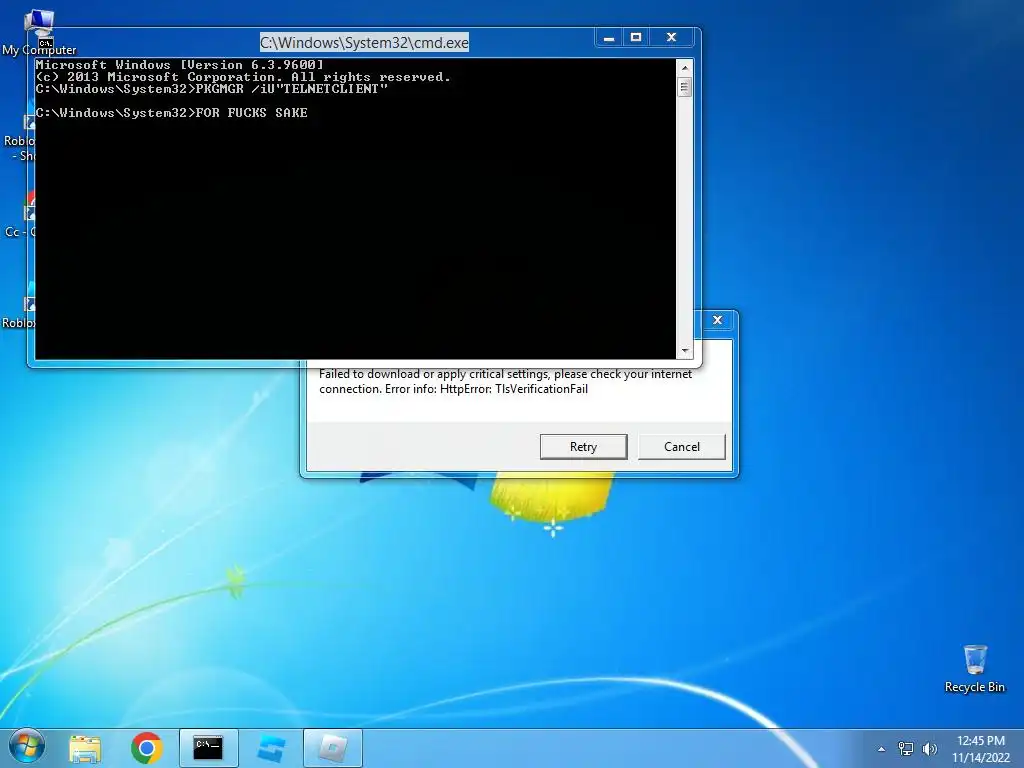
Task: Select the cmd.exe taskbar button
Action: point(208,748)
